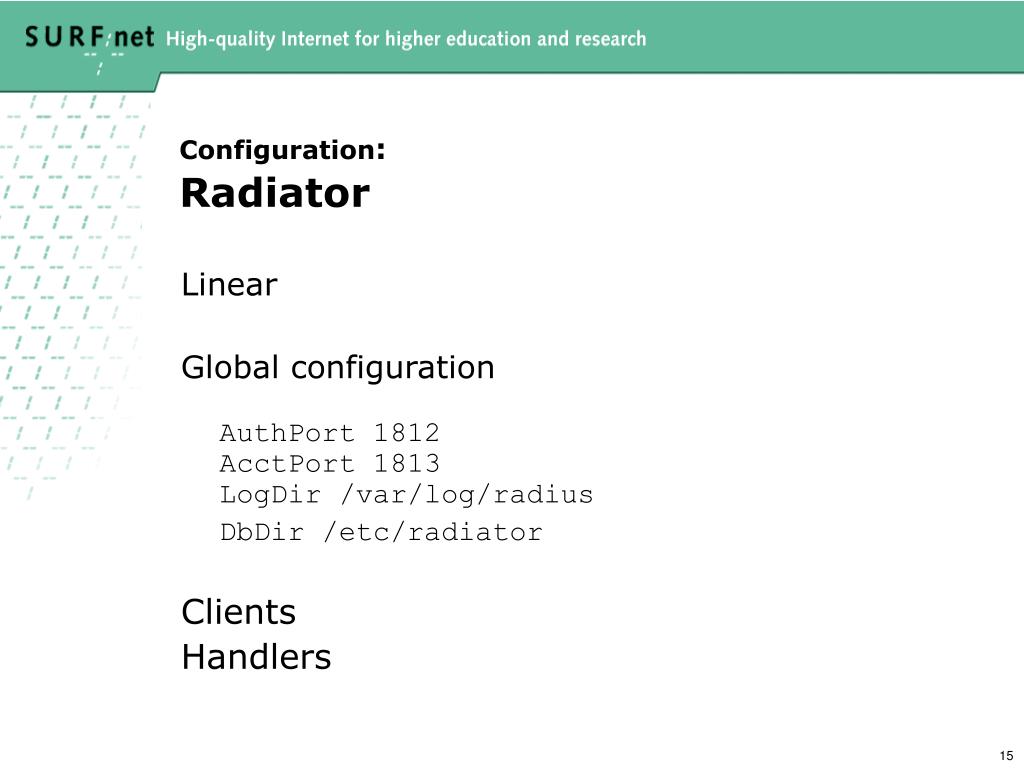
Task: Select the "AuthPort 1812" code line
Action: (x=329, y=433)
